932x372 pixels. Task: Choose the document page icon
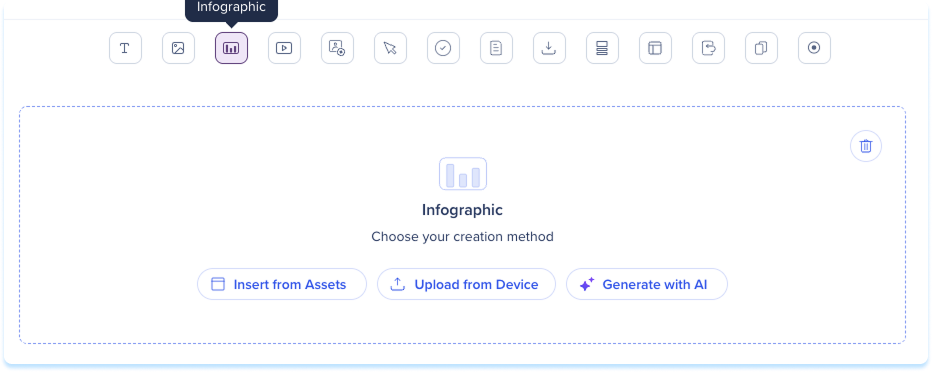pos(496,48)
